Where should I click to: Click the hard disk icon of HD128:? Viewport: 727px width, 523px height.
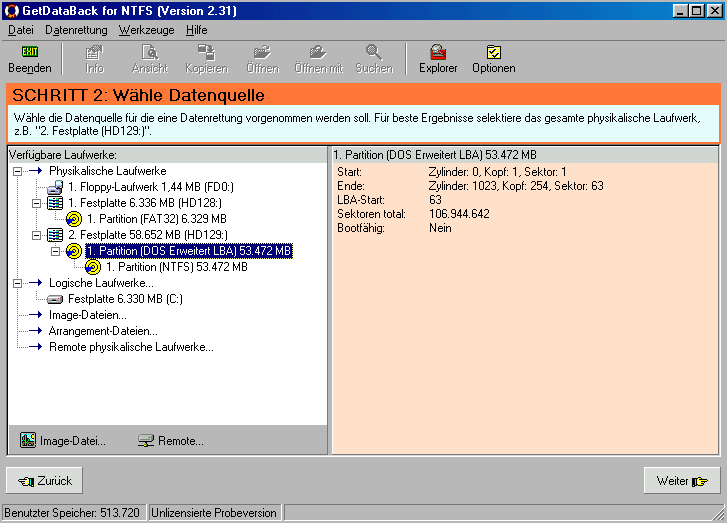click(55, 203)
